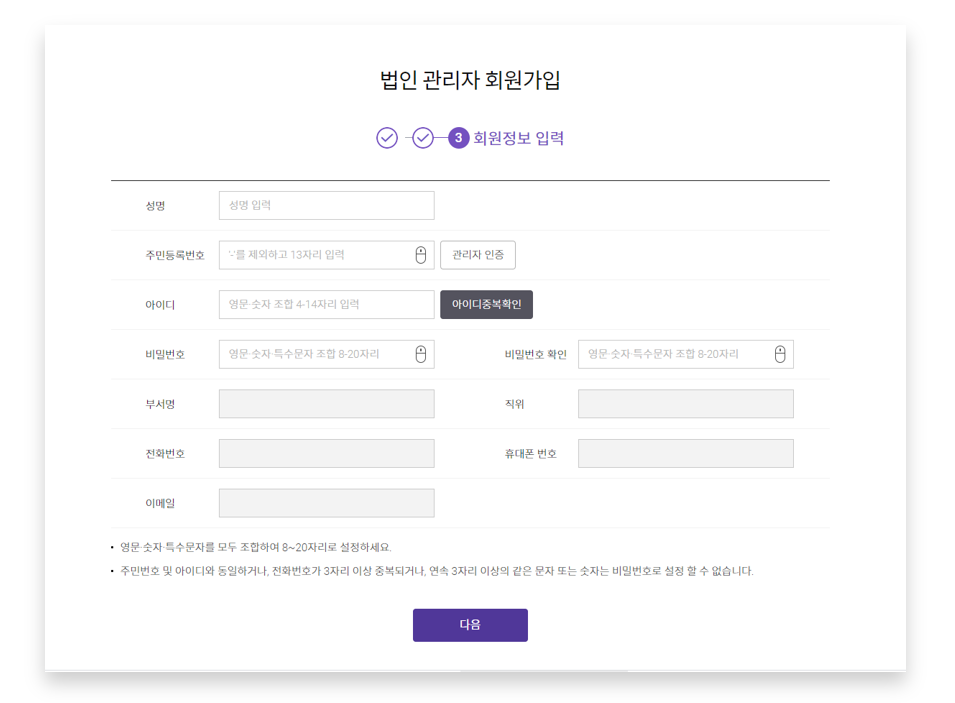Click into the 비밀번호 input field
The width and height of the screenshot is (955, 703).
pyautogui.click(x=315, y=354)
